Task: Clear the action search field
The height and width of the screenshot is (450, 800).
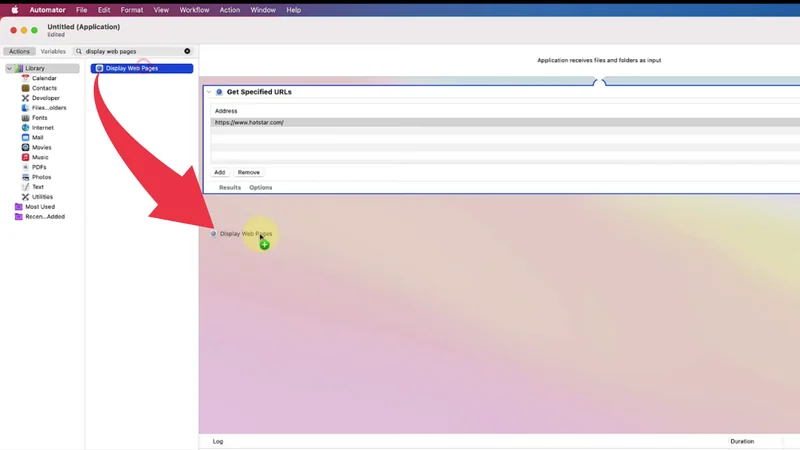Action: [187, 51]
